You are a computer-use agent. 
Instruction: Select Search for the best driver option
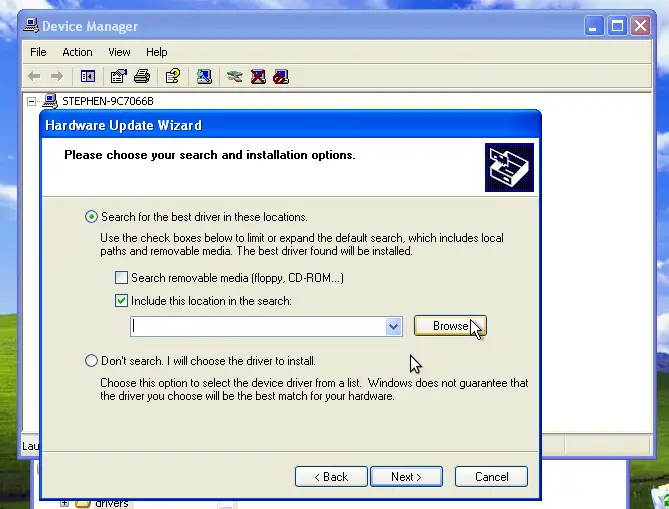(91, 217)
